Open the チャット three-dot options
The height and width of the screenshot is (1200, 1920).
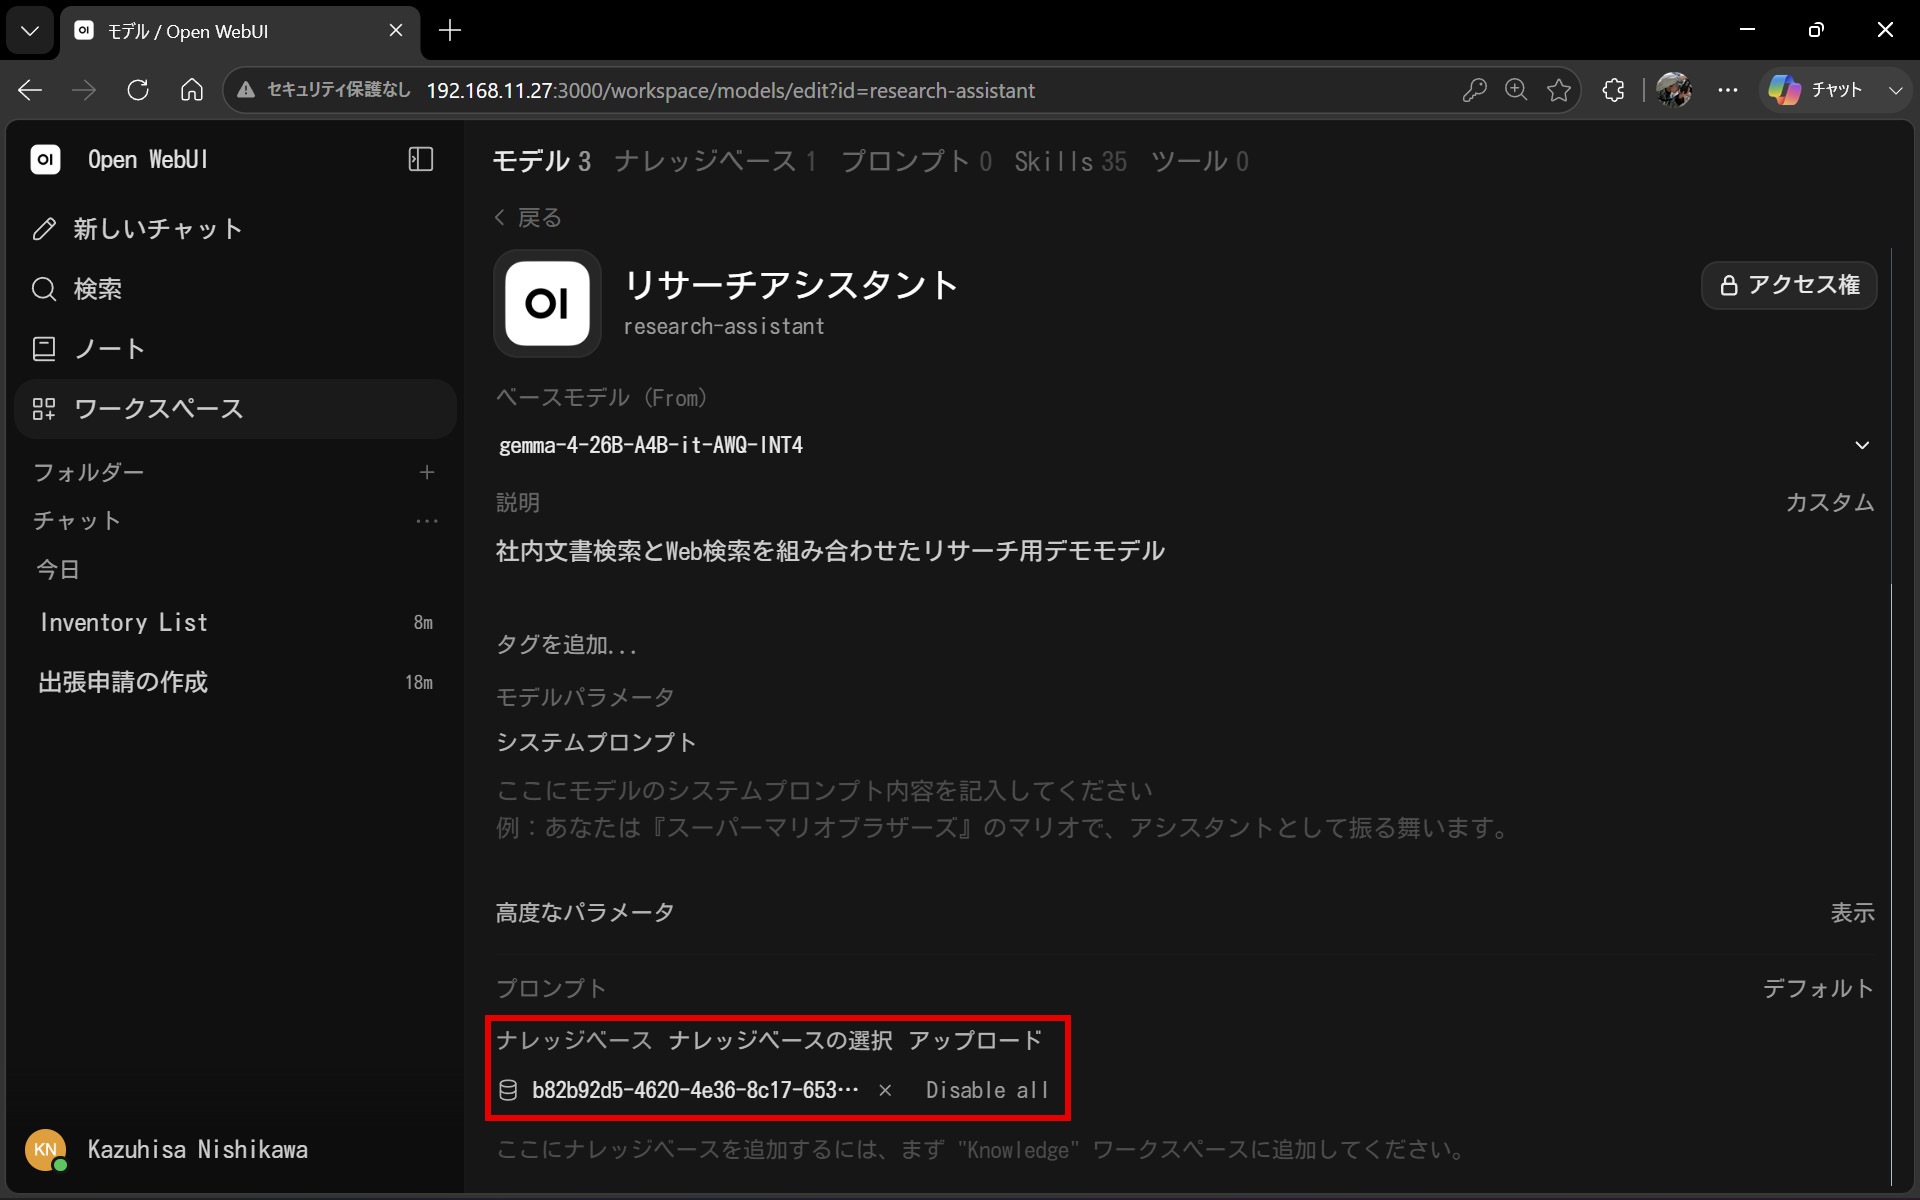pos(427,521)
